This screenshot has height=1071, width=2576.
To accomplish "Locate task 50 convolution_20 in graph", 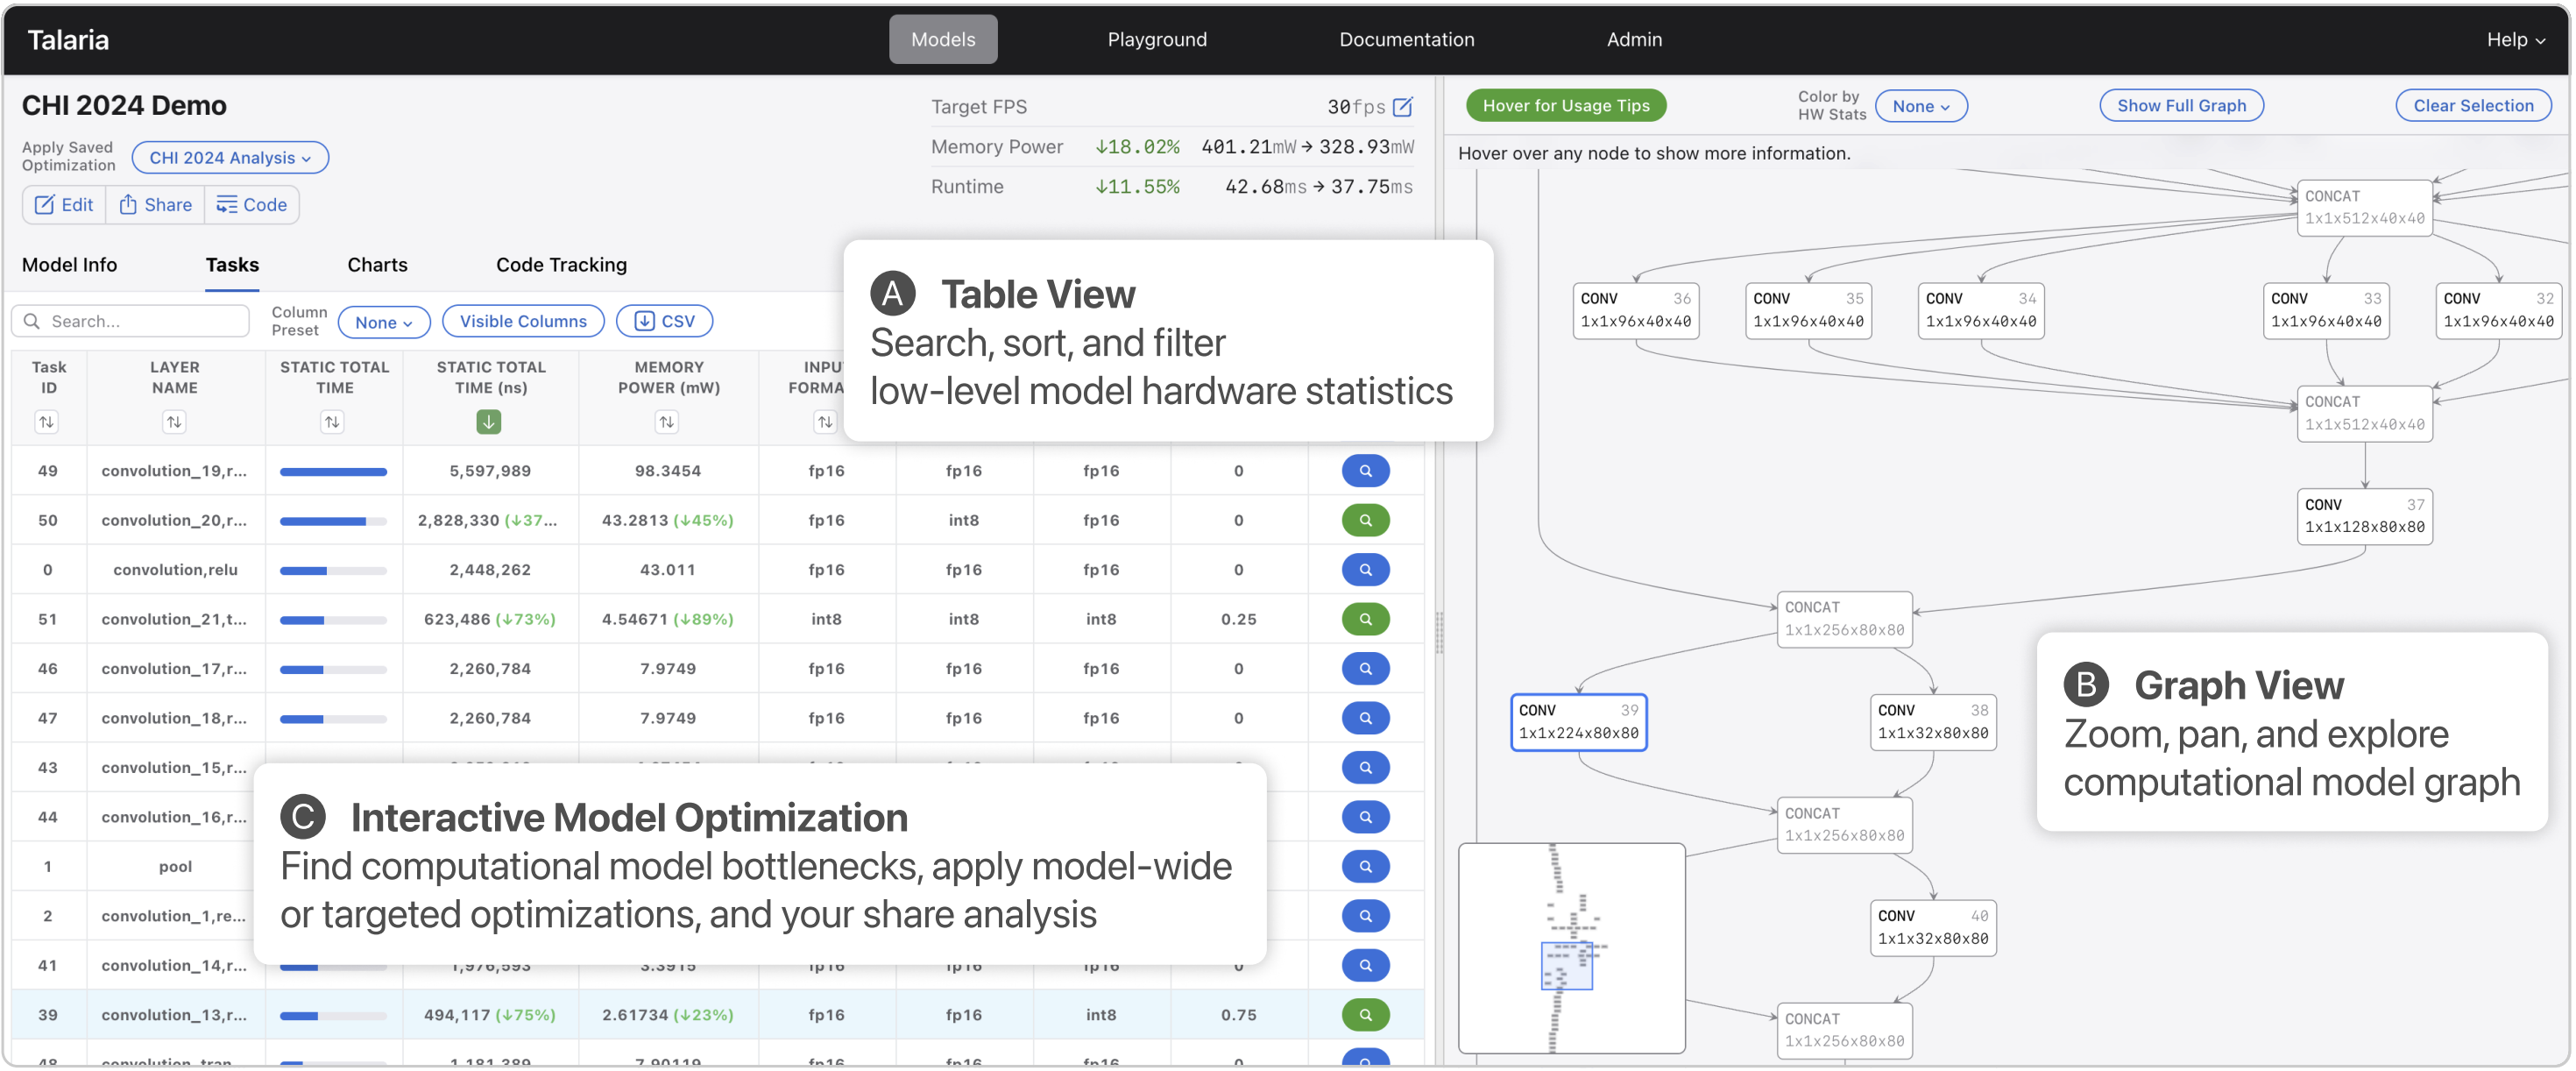I will click(x=1365, y=520).
